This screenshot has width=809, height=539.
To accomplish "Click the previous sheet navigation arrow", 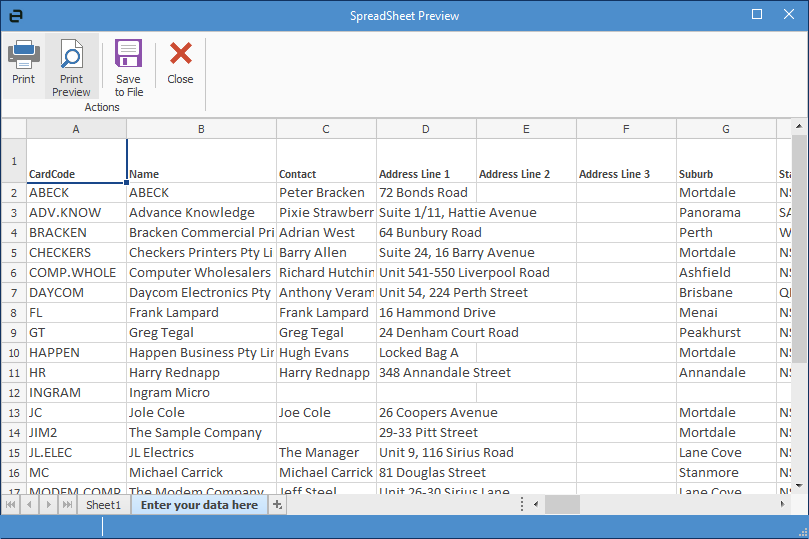I will pyautogui.click(x=29, y=505).
